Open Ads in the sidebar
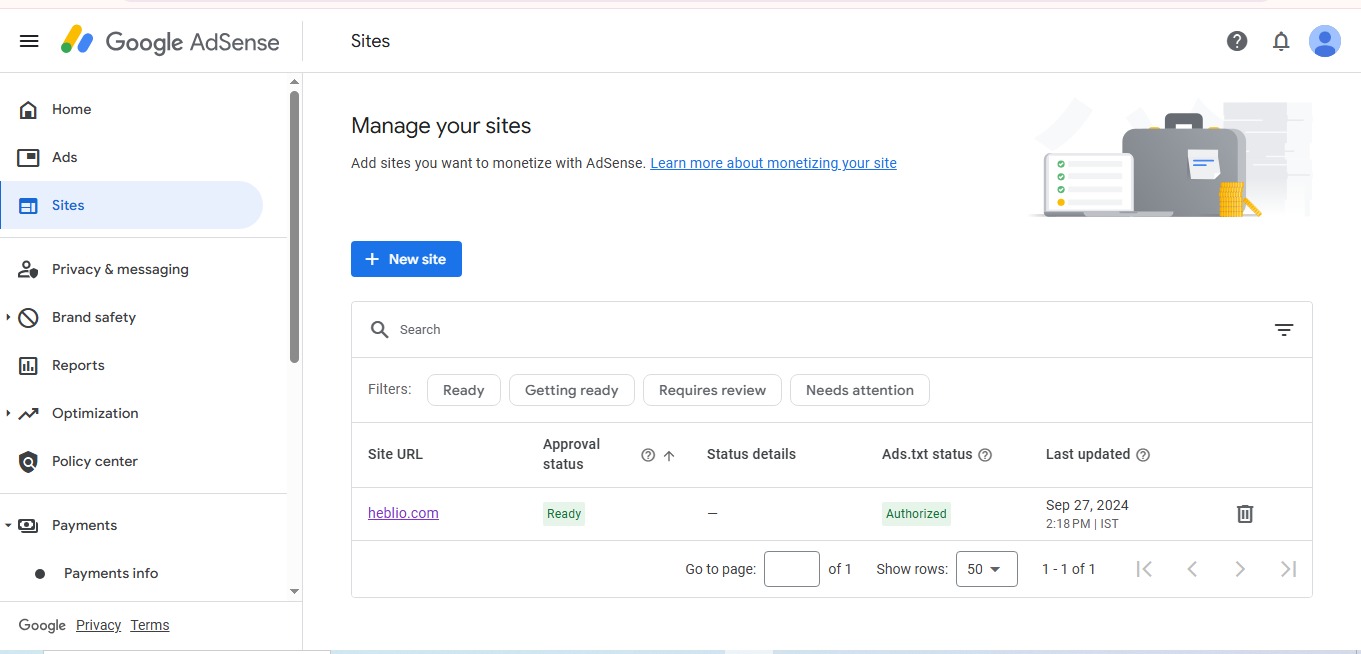Viewport: 1361px width, 654px height. tap(132, 157)
